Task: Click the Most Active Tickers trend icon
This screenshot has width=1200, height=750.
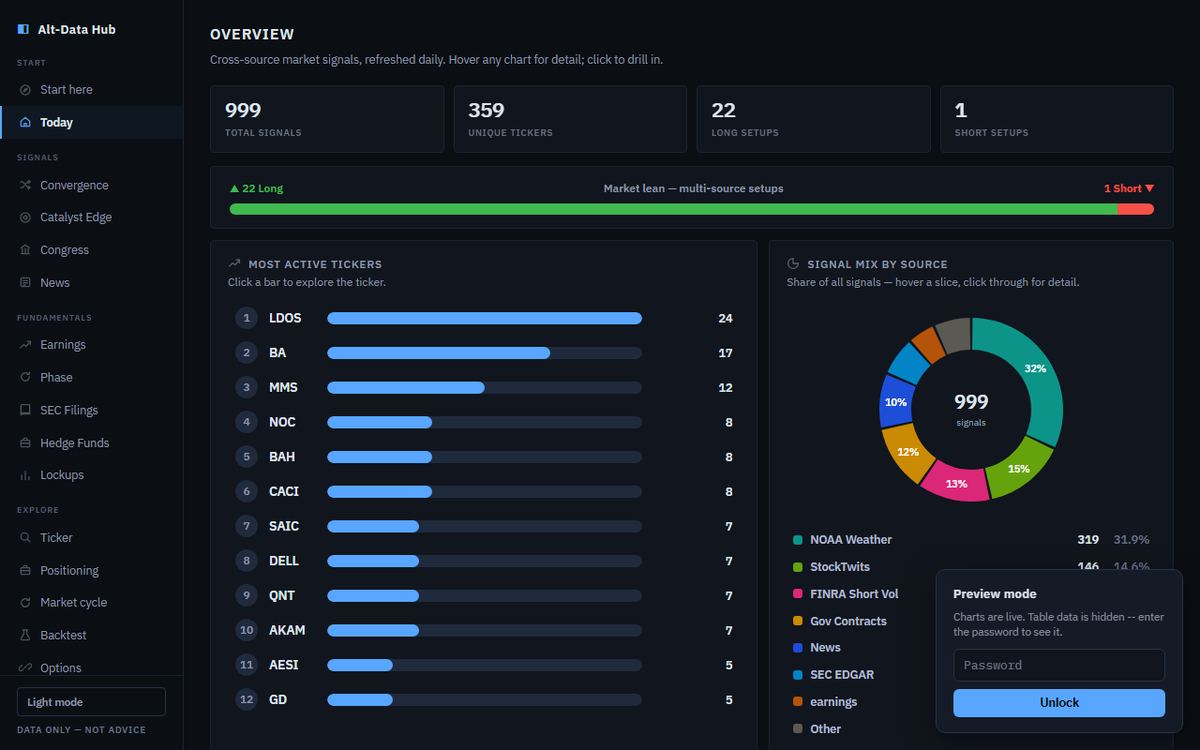Action: tap(234, 264)
